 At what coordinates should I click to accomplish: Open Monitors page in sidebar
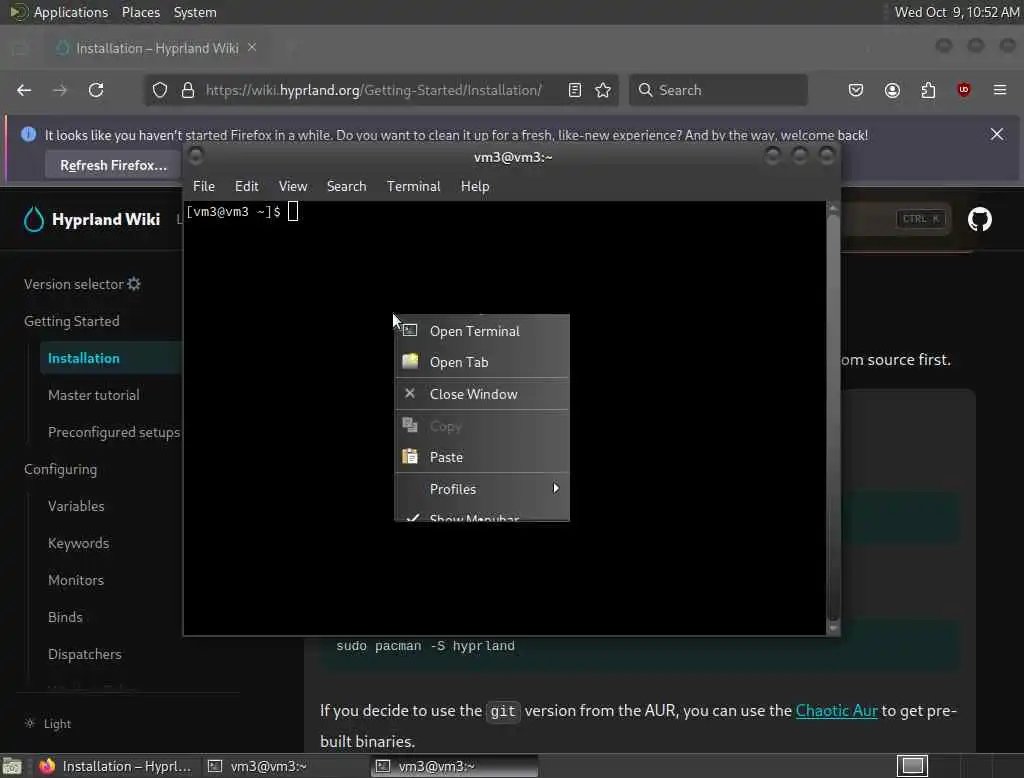tap(76, 580)
